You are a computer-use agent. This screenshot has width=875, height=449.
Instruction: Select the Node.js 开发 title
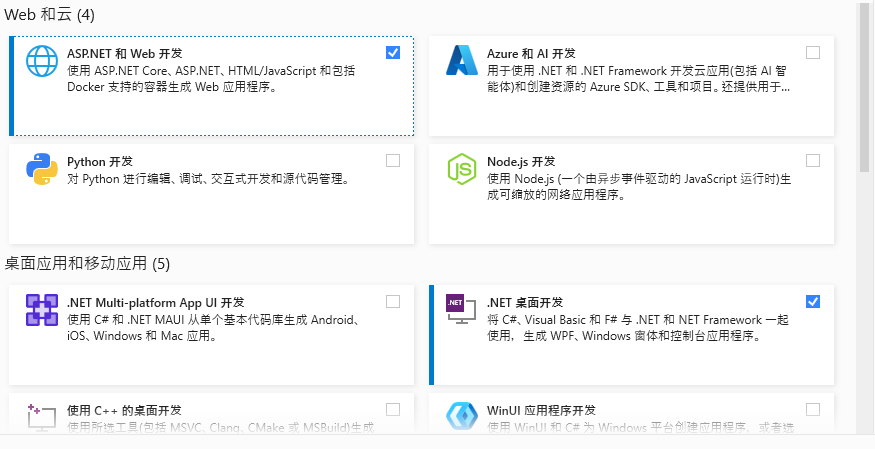[x=521, y=162]
